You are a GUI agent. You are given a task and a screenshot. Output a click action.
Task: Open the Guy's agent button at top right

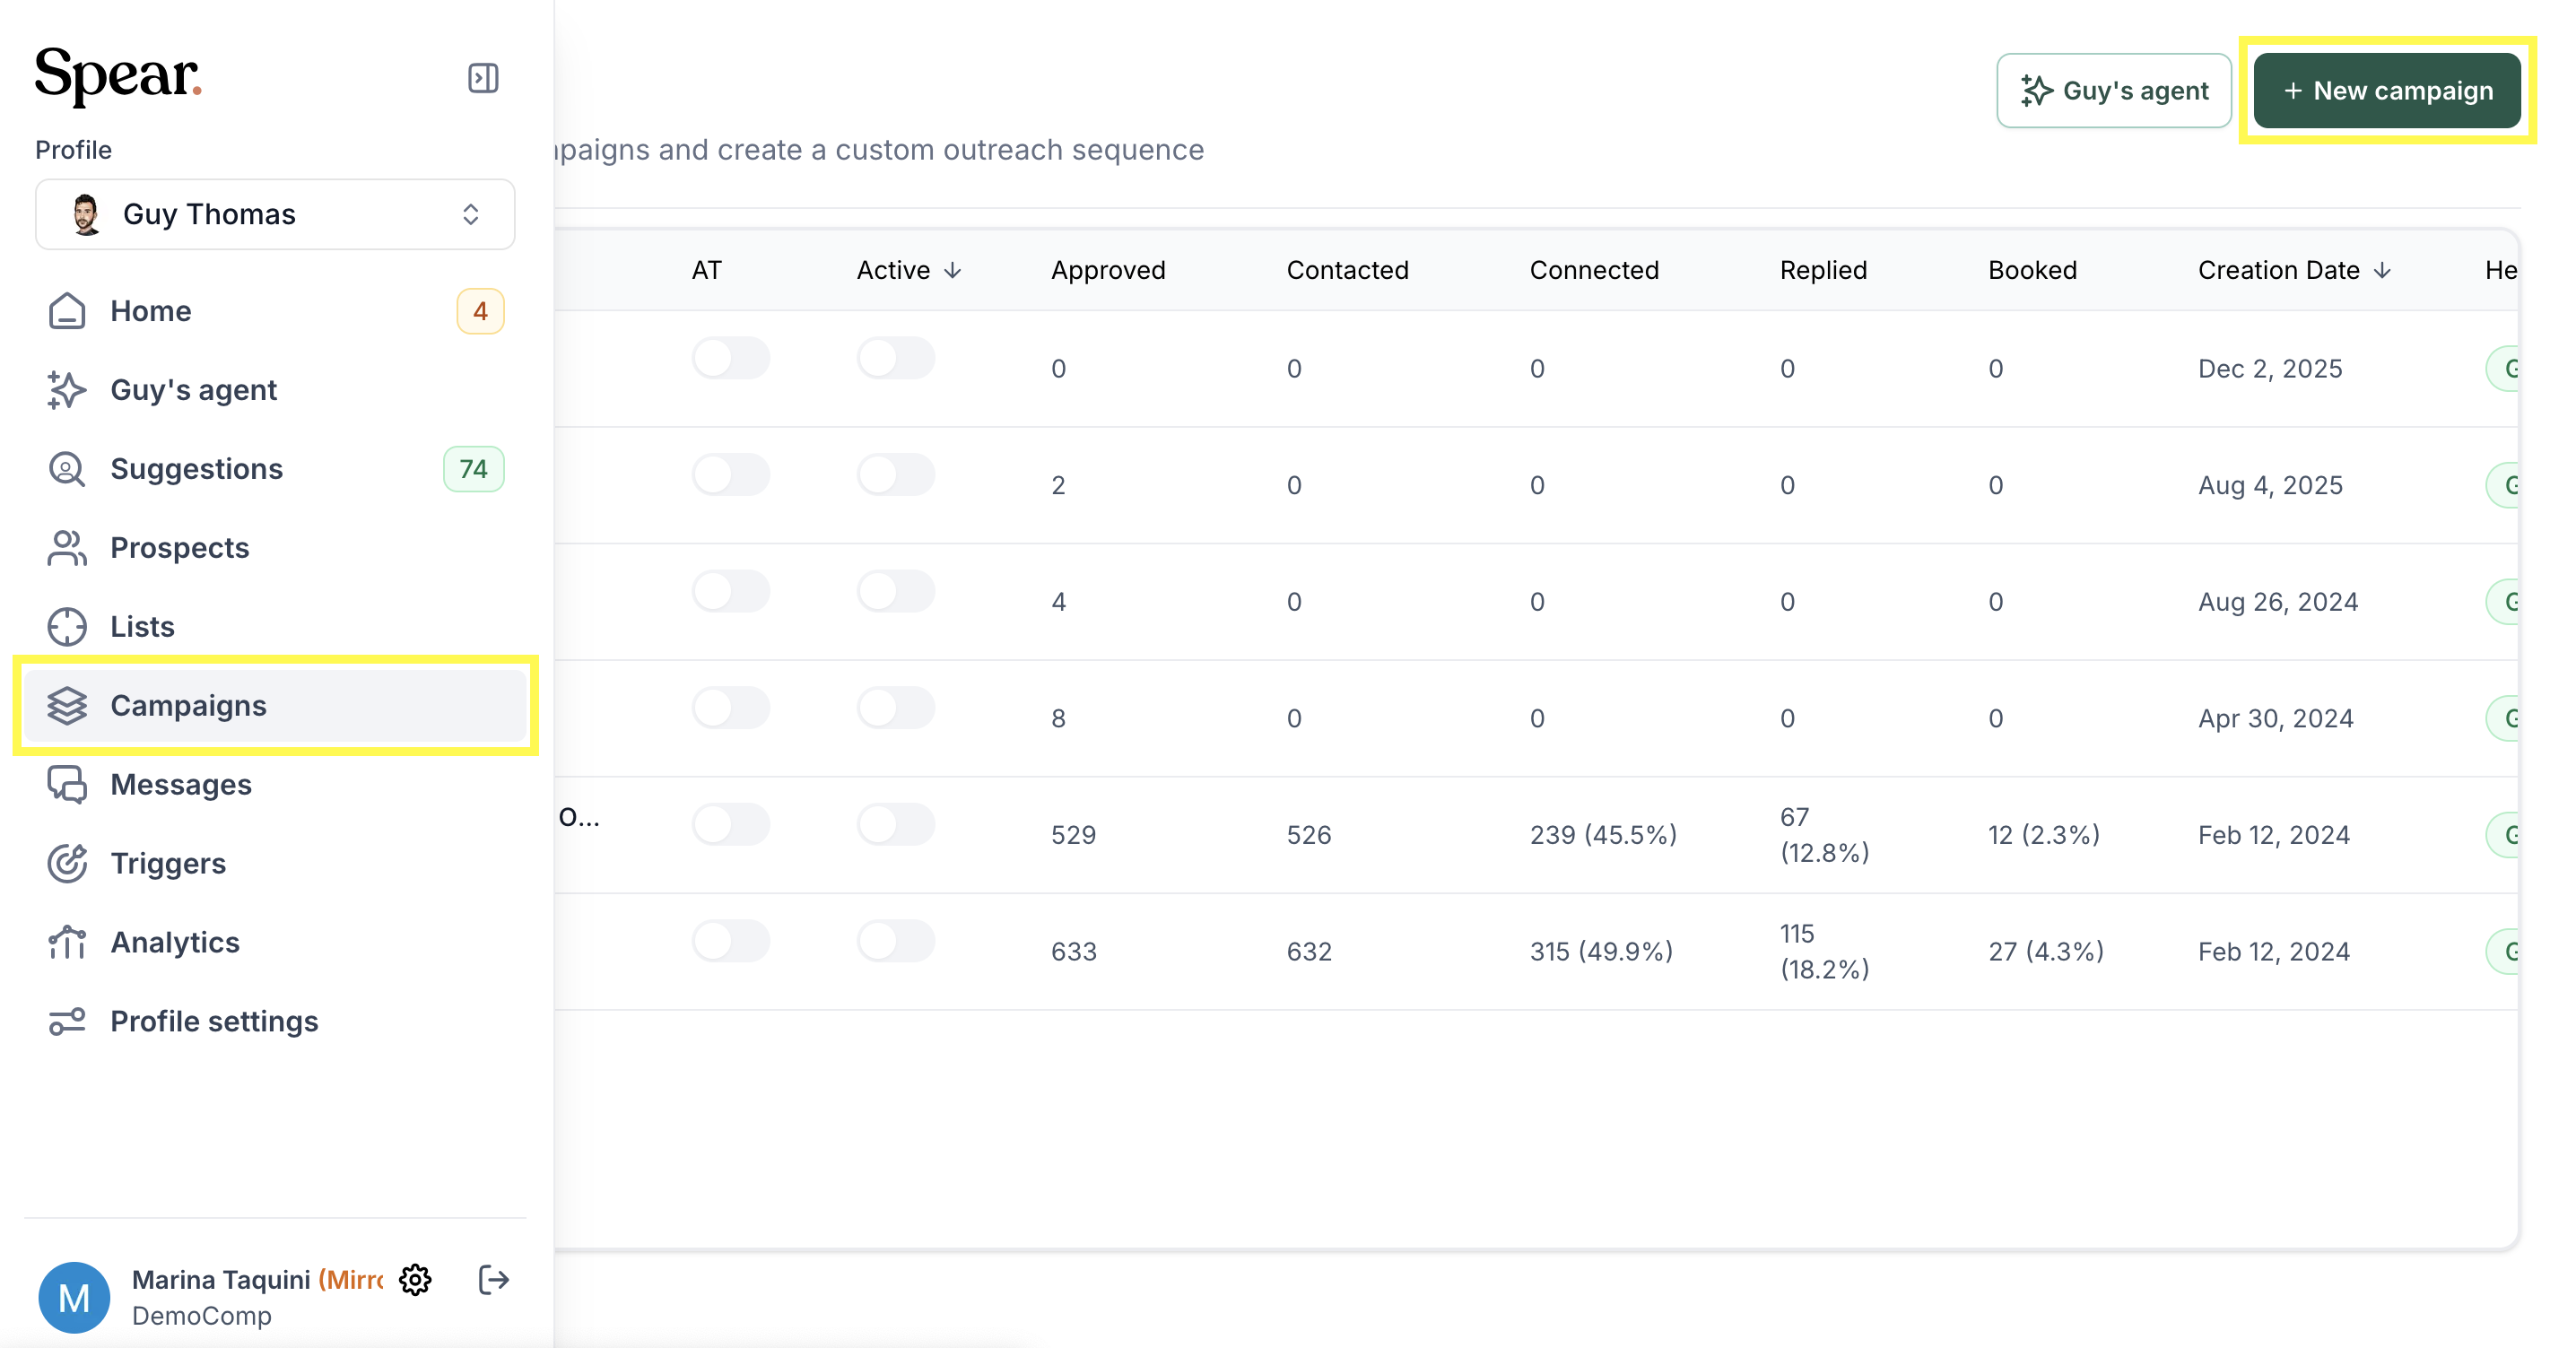(2113, 90)
